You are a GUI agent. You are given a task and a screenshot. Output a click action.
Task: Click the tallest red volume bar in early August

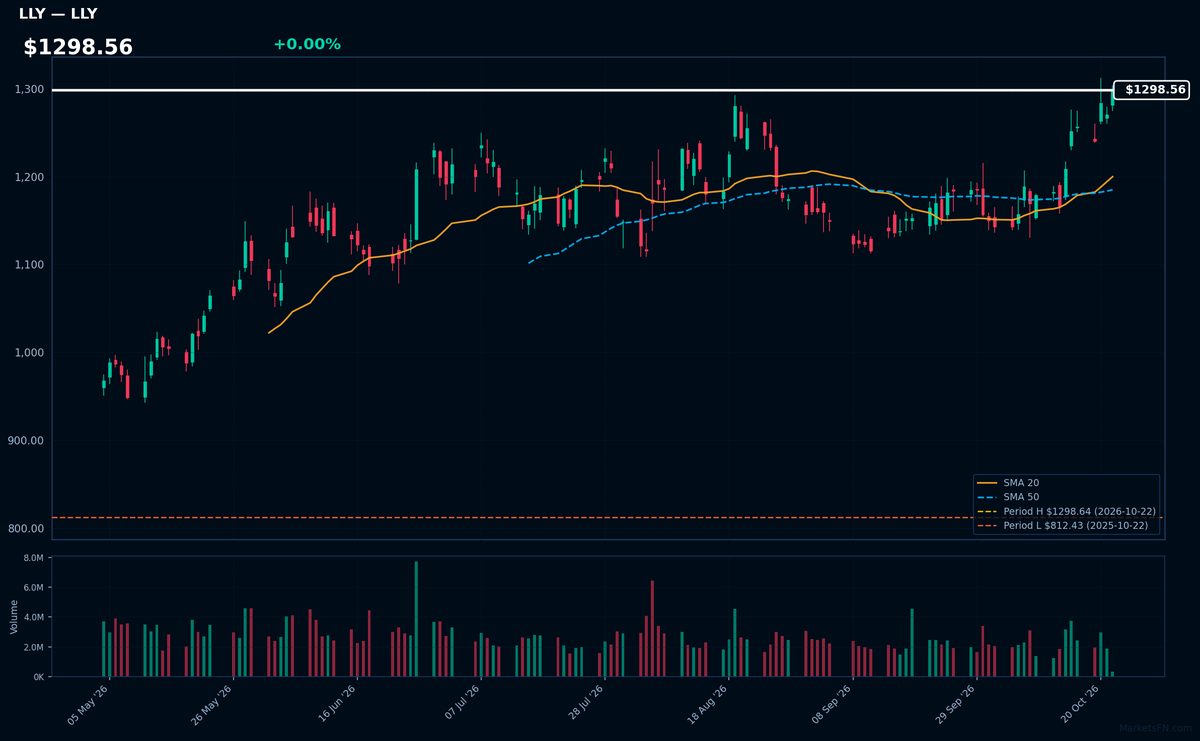click(652, 629)
